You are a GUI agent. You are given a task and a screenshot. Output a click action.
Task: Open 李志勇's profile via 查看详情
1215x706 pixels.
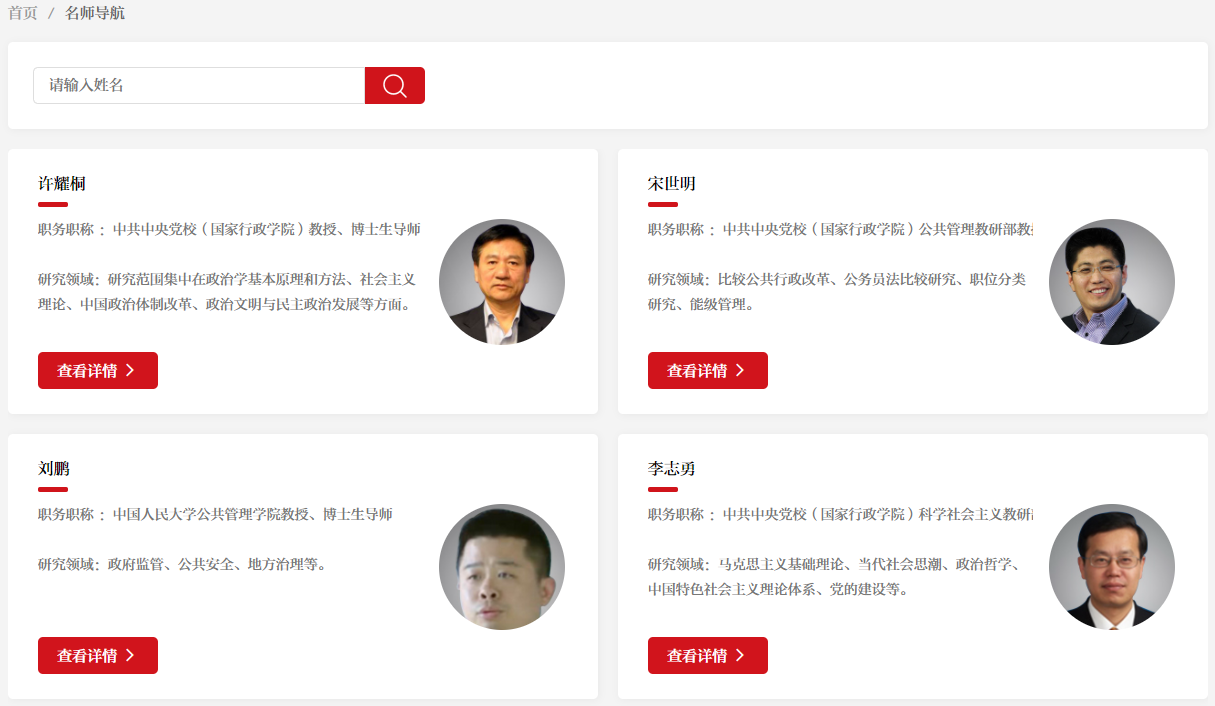coord(707,655)
